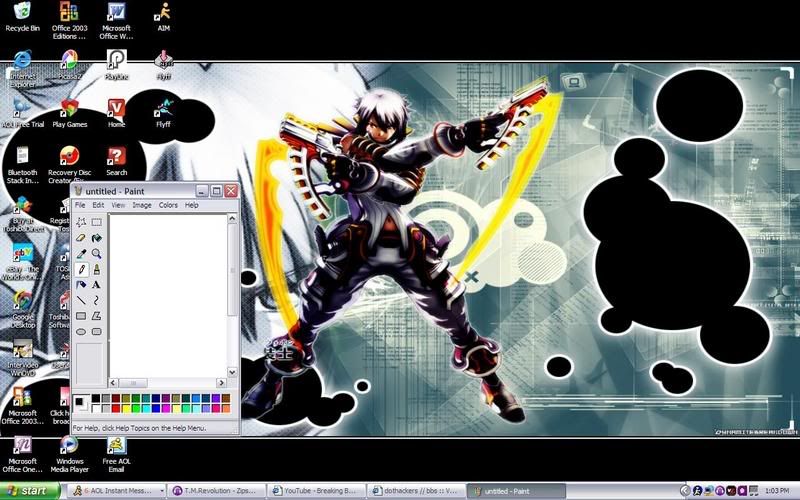Click the Windows Media Player desktop shortcut
Viewport: 800px width, 500px height.
coord(70,451)
